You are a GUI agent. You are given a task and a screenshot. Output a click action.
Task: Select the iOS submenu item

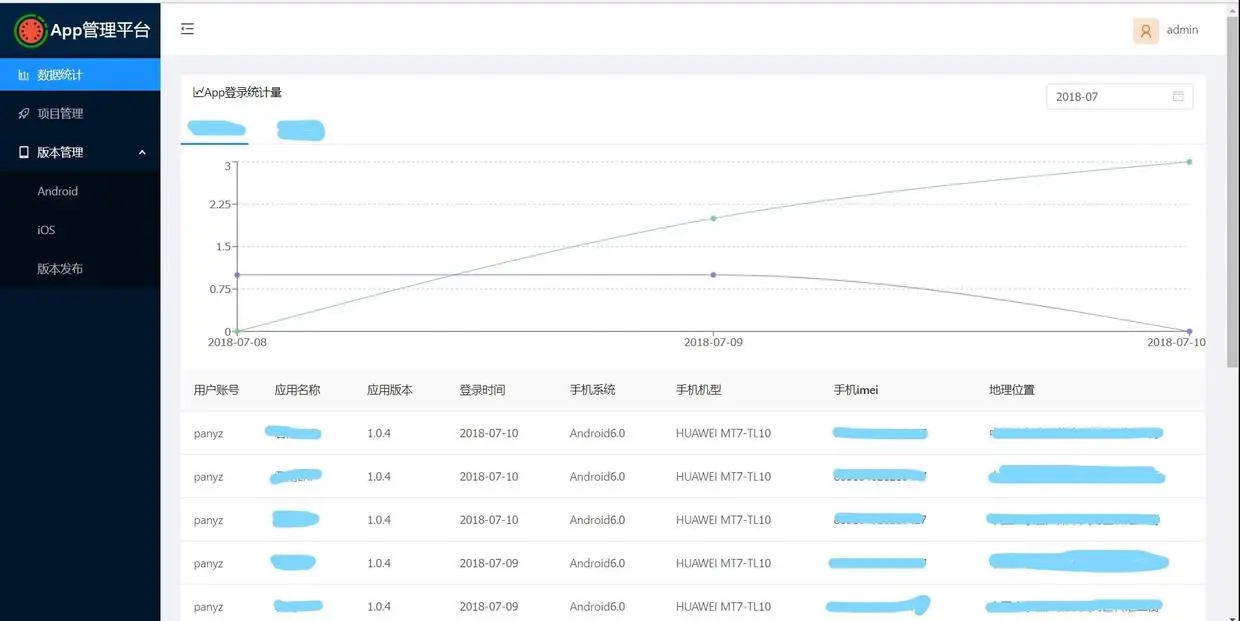click(80, 230)
